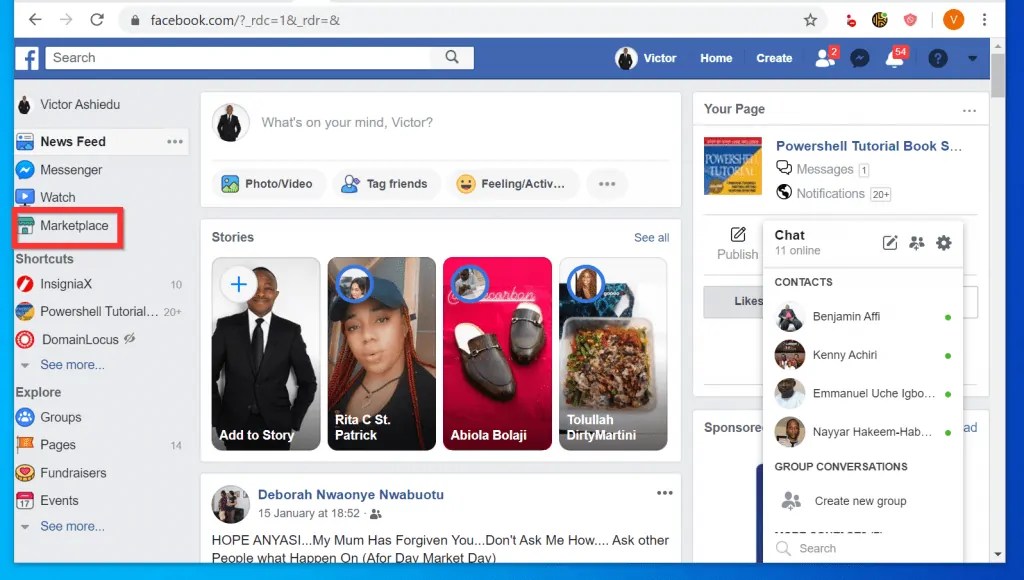Open Marketplace in the sidebar
The image size is (1024, 580).
coord(74,226)
